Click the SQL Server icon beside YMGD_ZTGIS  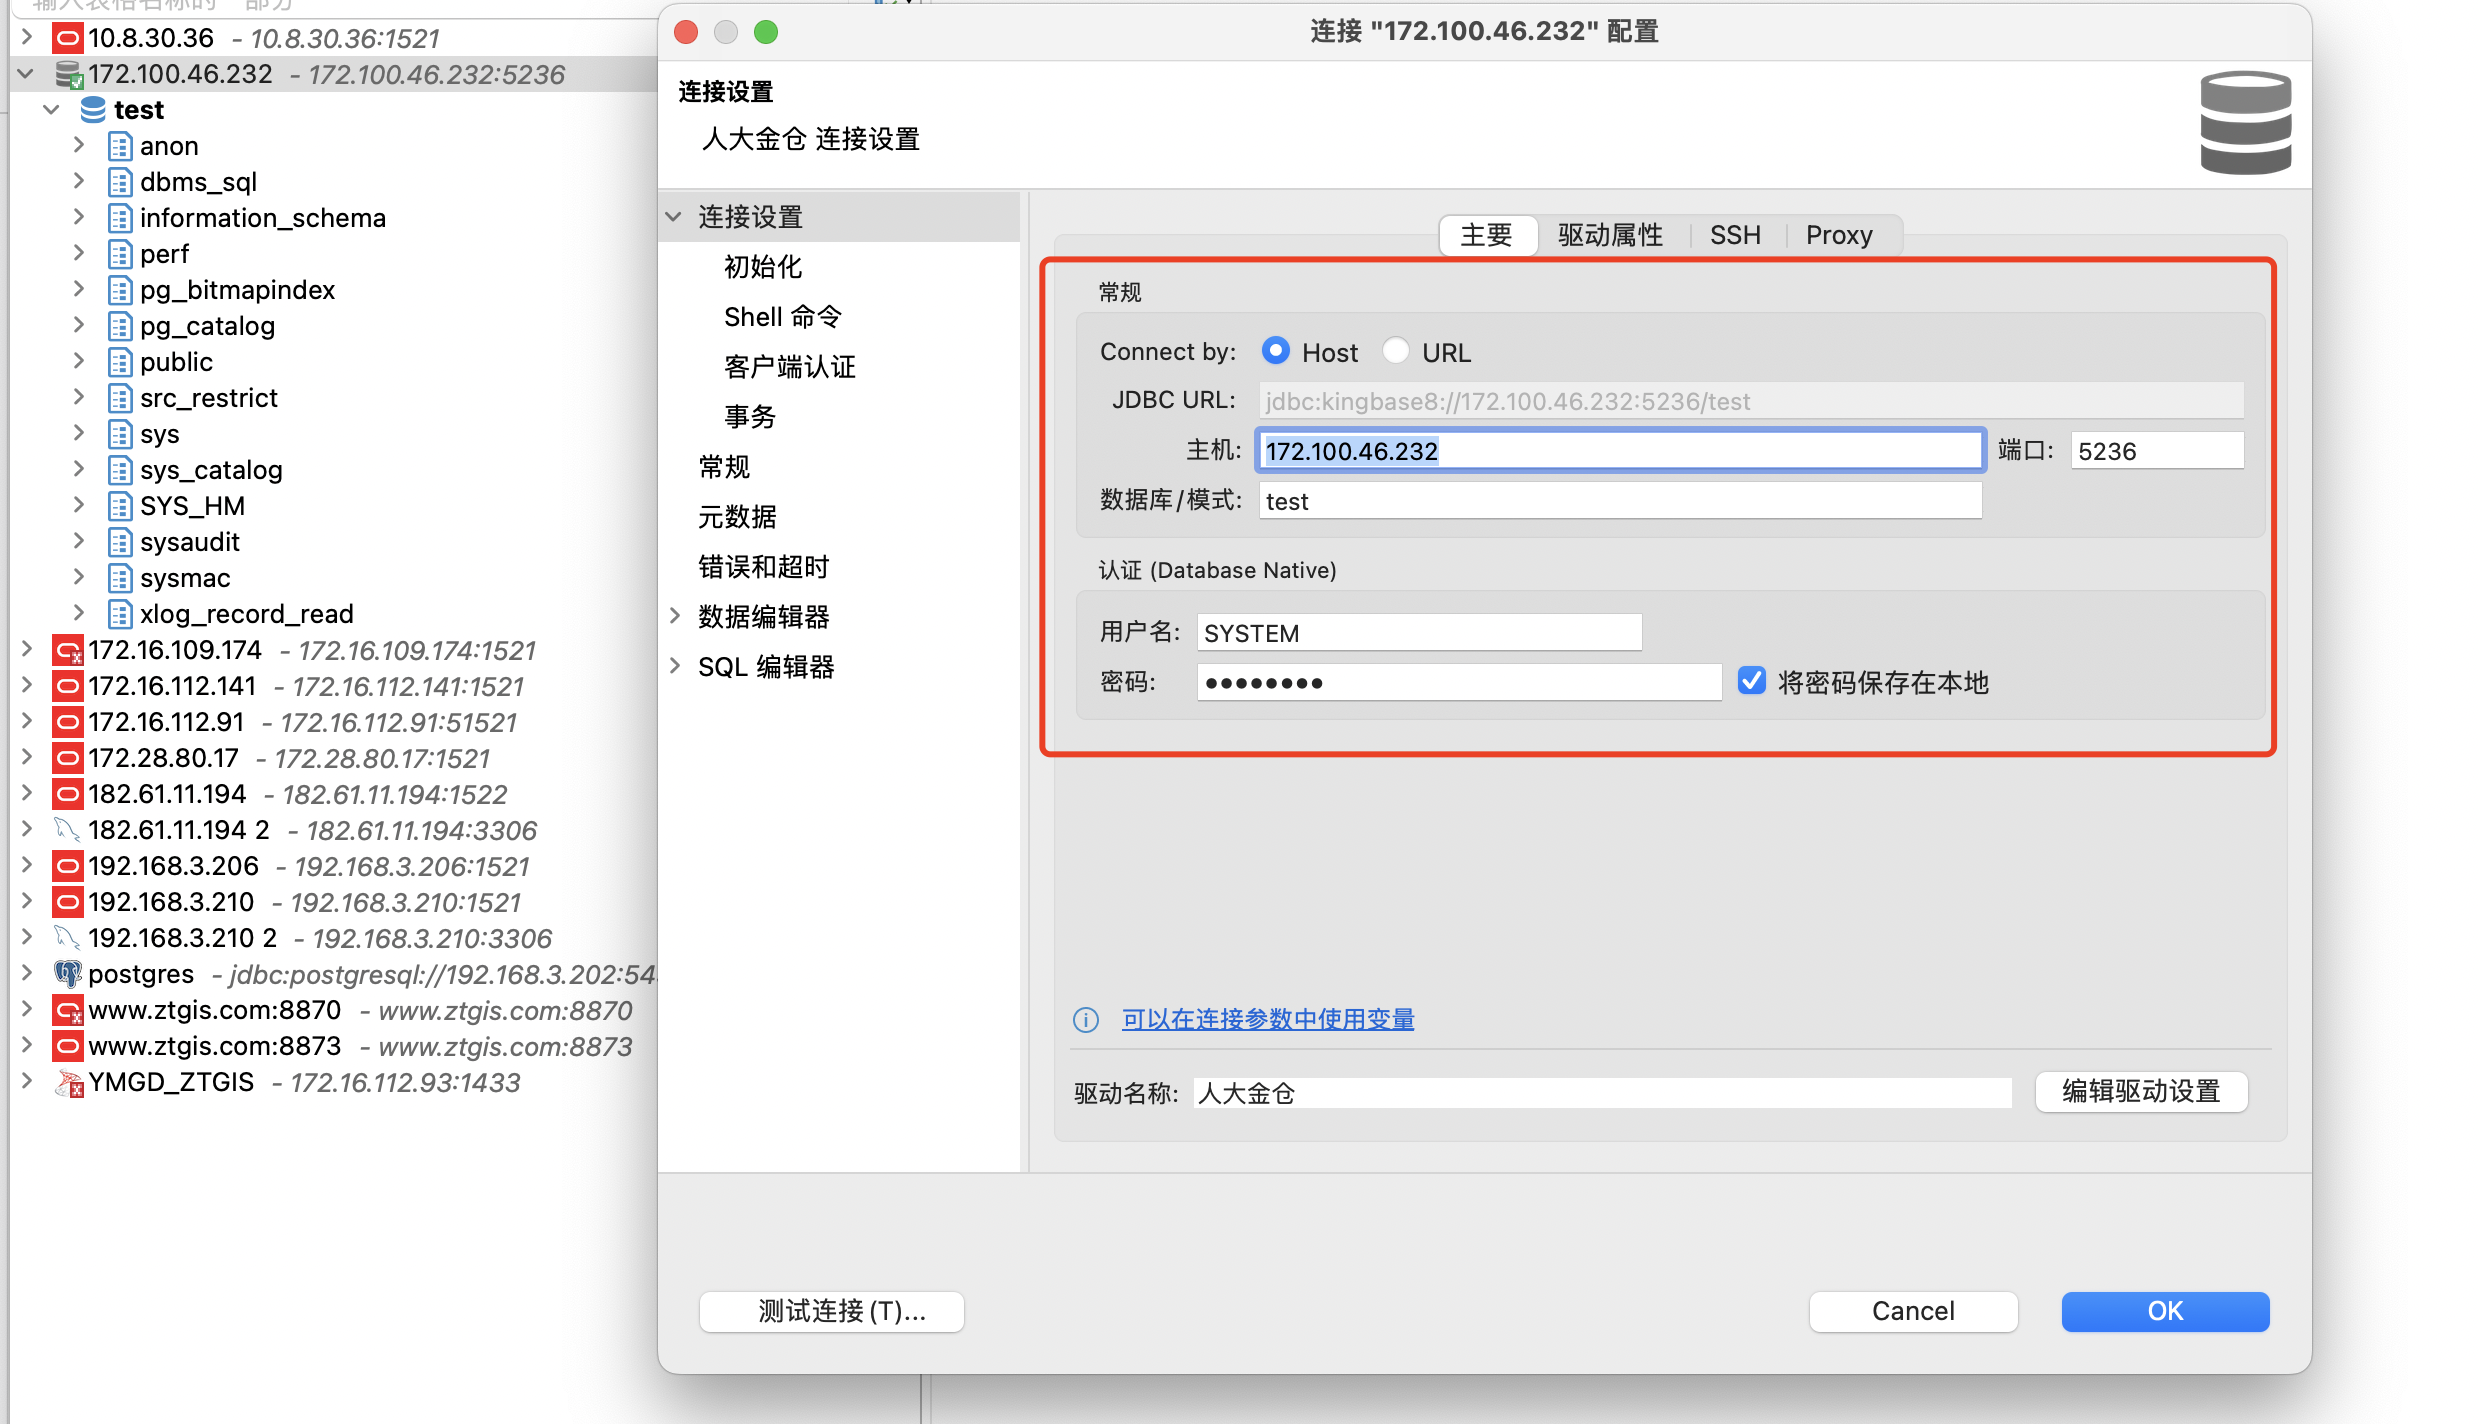[67, 1082]
